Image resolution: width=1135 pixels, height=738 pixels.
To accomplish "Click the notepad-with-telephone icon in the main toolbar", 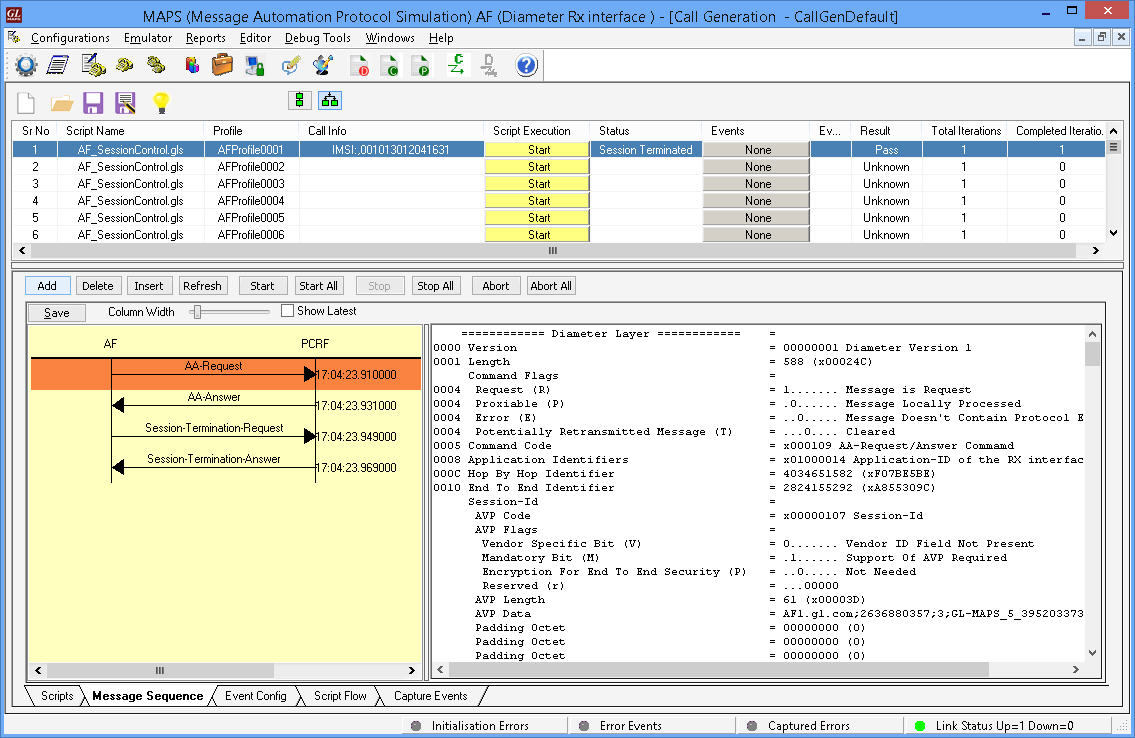I will (93, 66).
